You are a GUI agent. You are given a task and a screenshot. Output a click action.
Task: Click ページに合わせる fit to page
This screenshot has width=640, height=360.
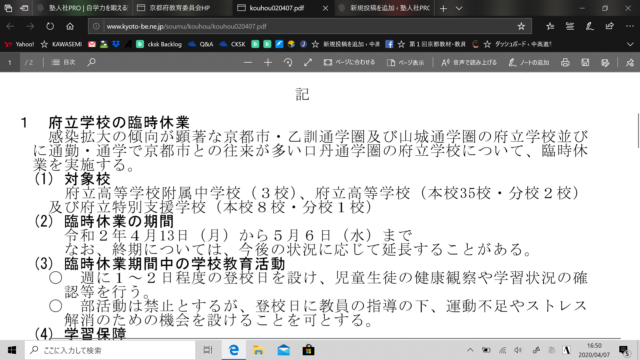pos(349,62)
